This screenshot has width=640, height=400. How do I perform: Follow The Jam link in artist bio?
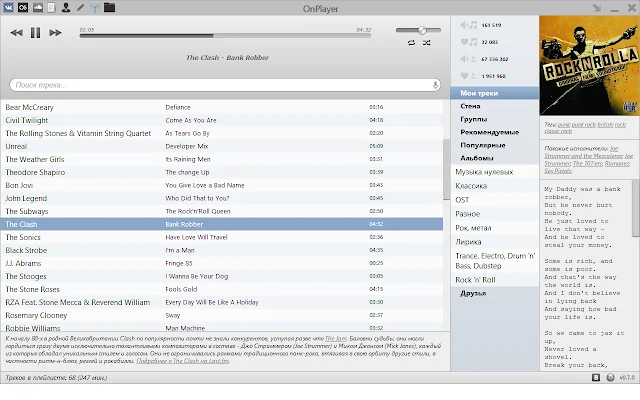[x=336, y=338]
